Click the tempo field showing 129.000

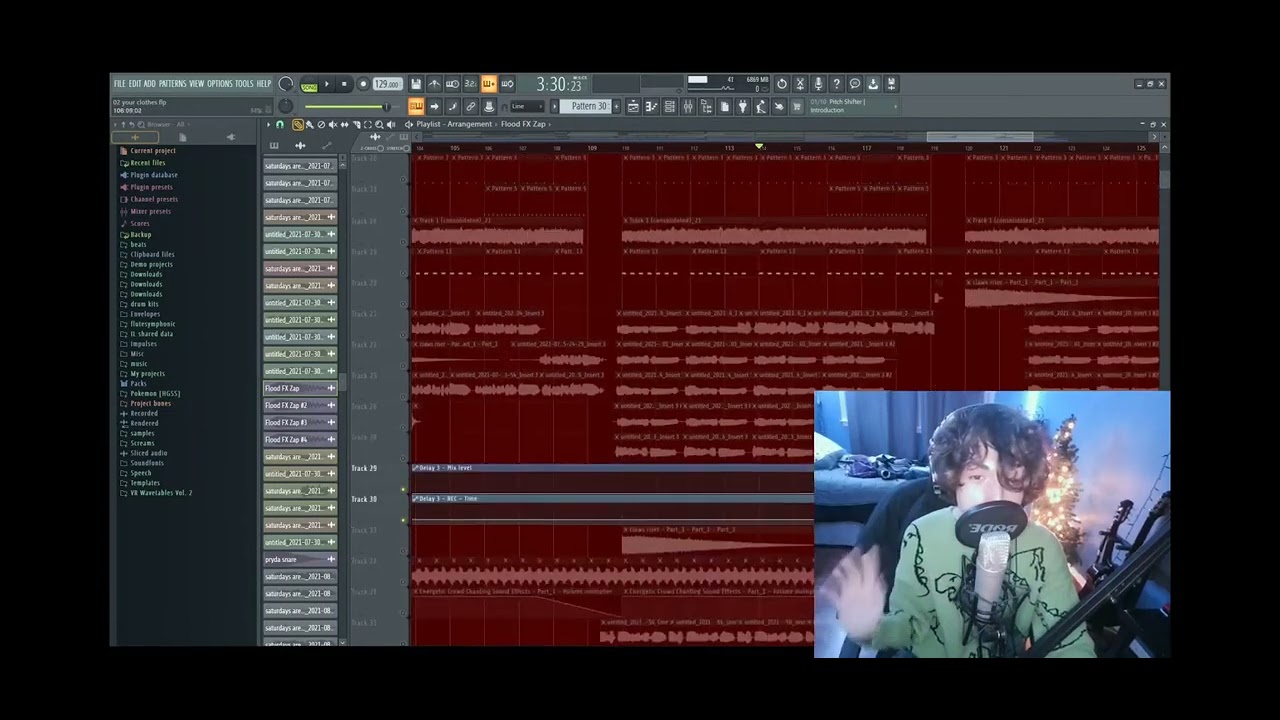coord(386,84)
